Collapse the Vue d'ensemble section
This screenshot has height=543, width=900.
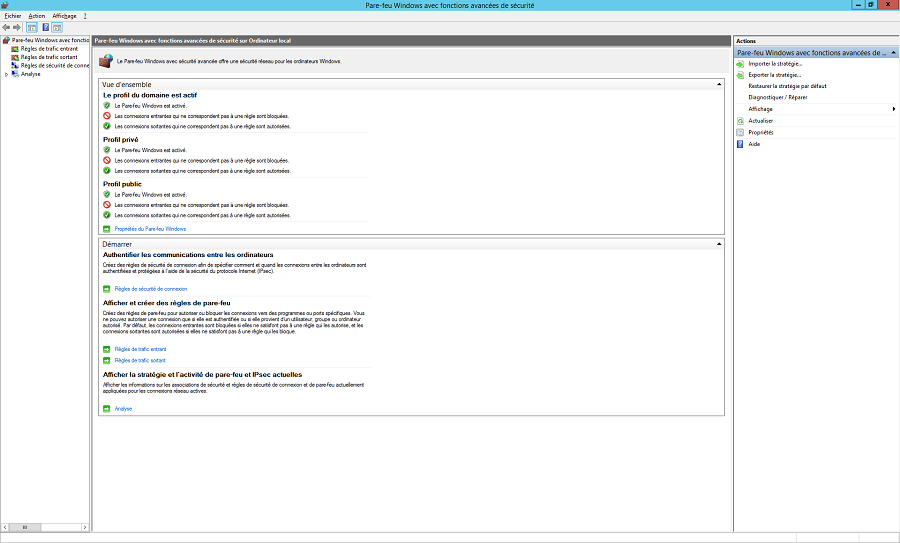[x=719, y=84]
